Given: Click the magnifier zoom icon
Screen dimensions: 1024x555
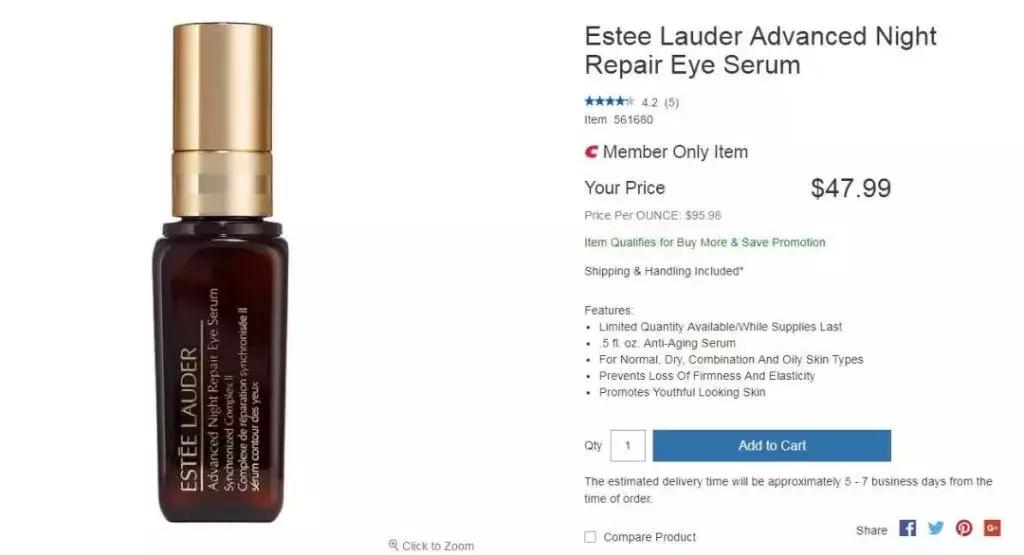Looking at the screenshot, I should pos(393,545).
